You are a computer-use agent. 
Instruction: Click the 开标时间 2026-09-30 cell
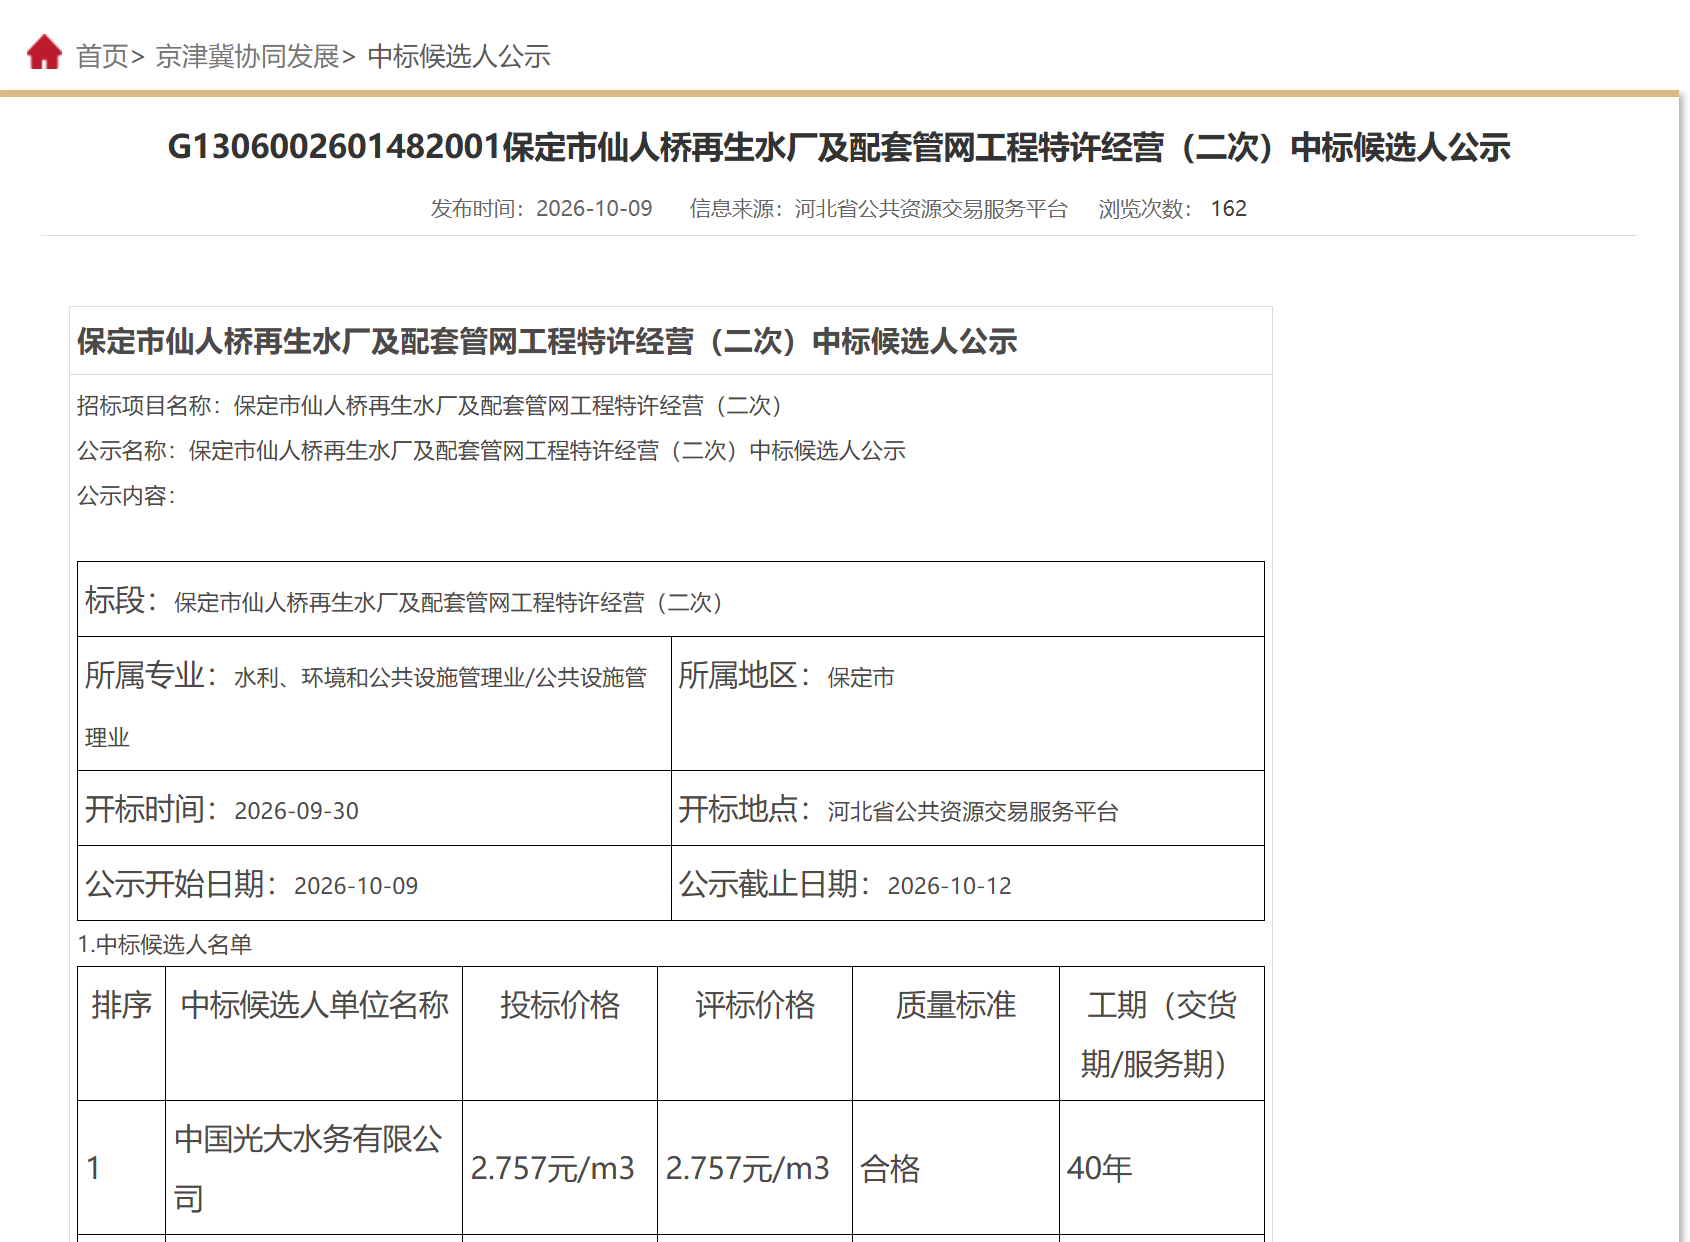pos(374,808)
